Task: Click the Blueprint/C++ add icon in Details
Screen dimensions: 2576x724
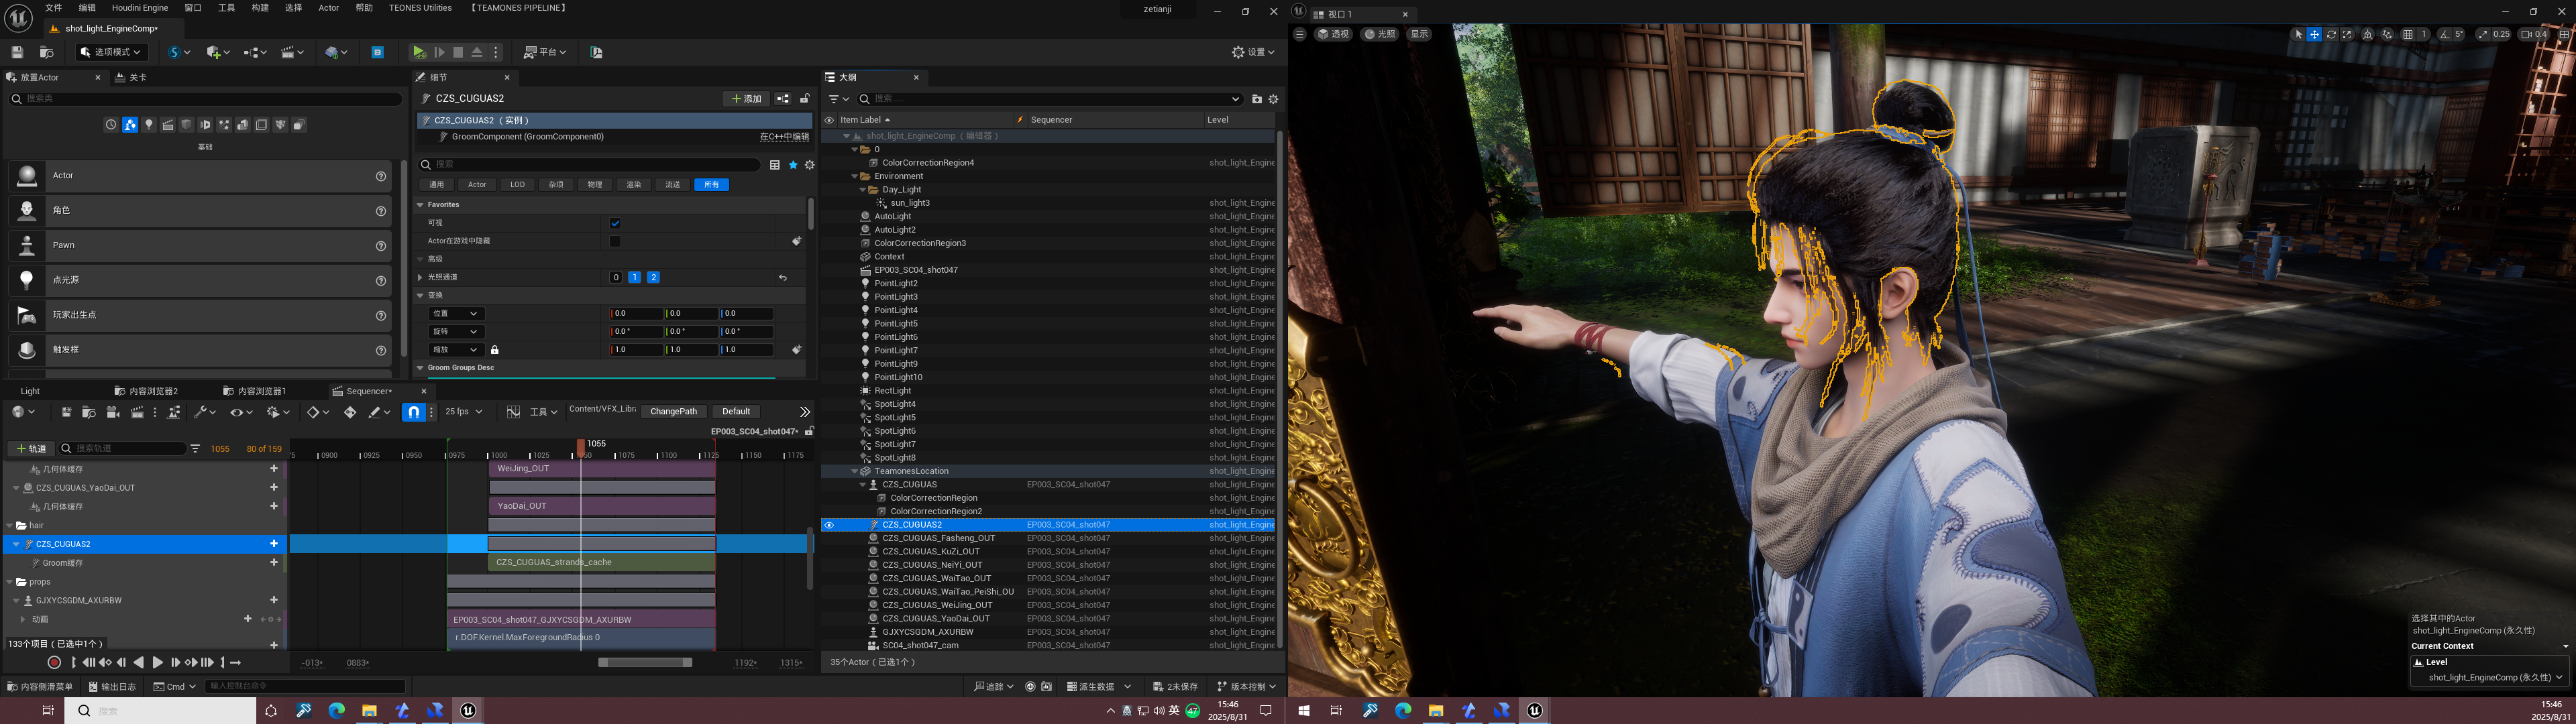Action: [783, 99]
